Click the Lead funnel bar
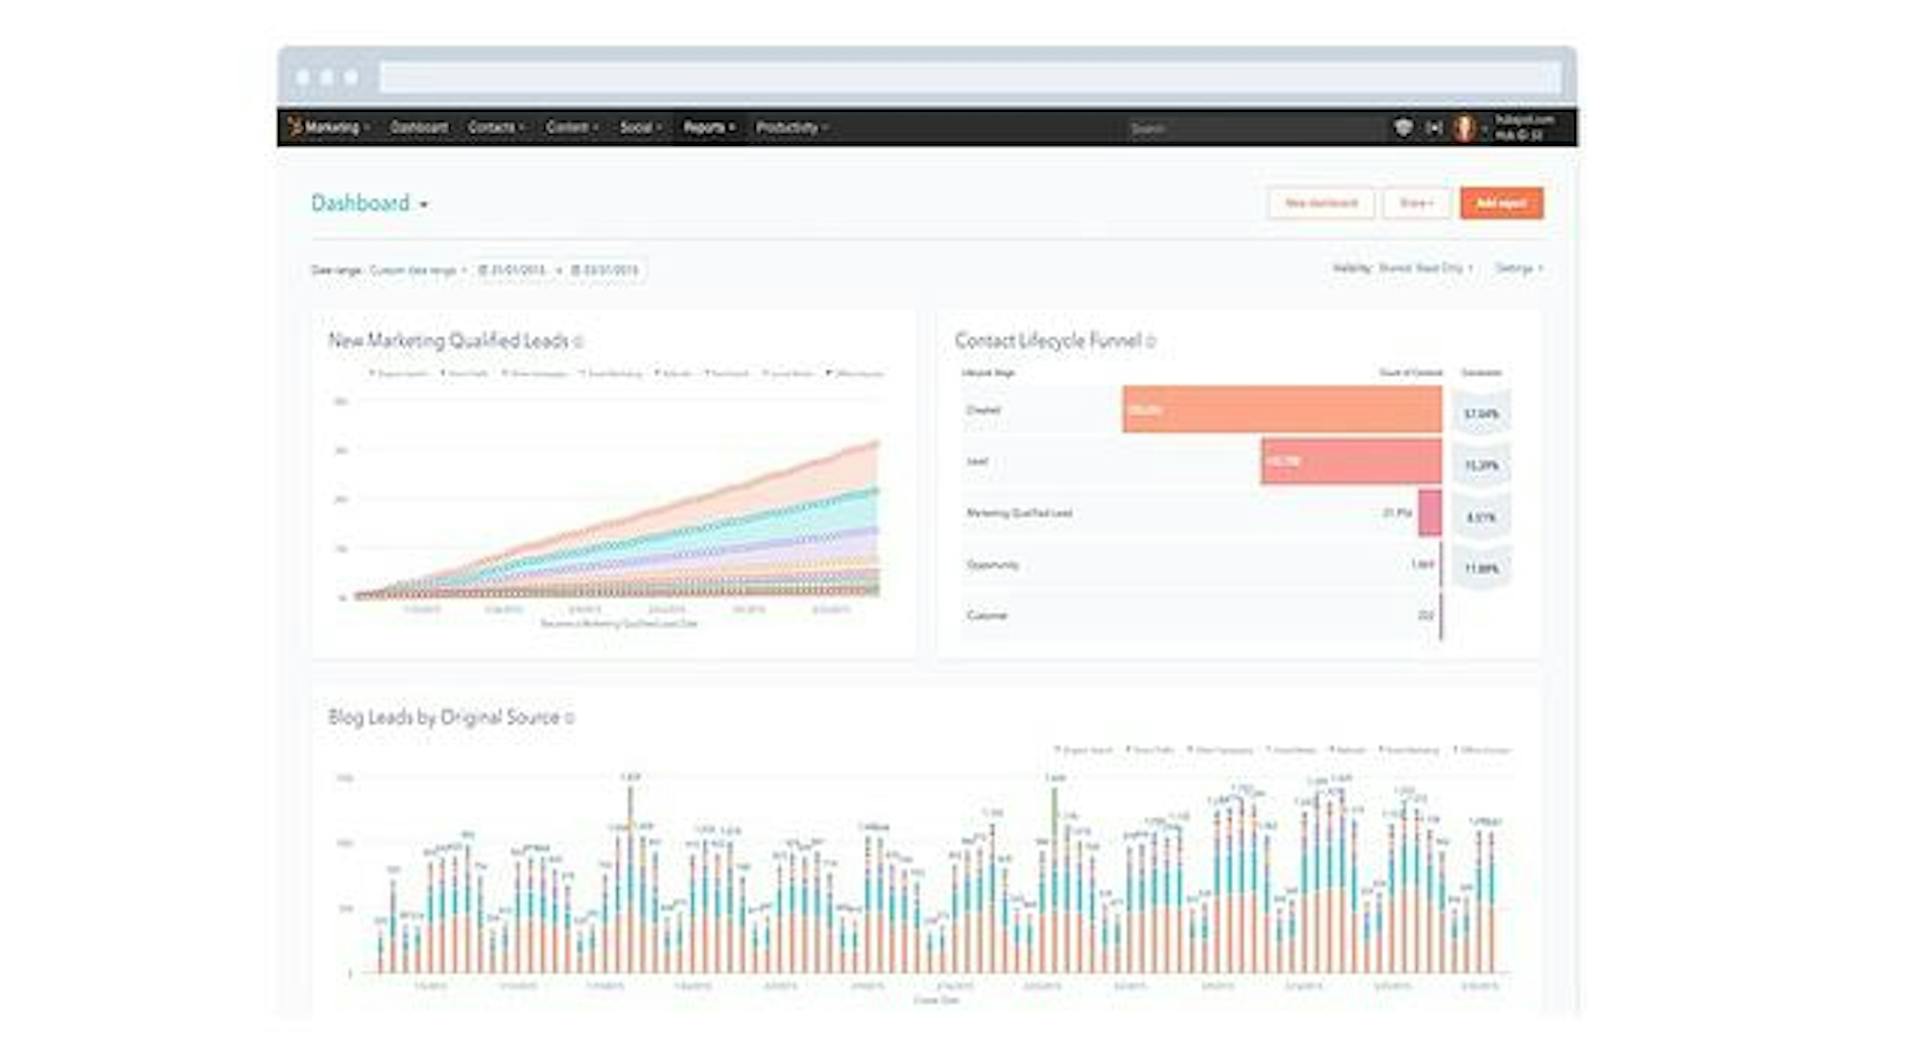This screenshot has width=1920, height=1052. point(1351,461)
